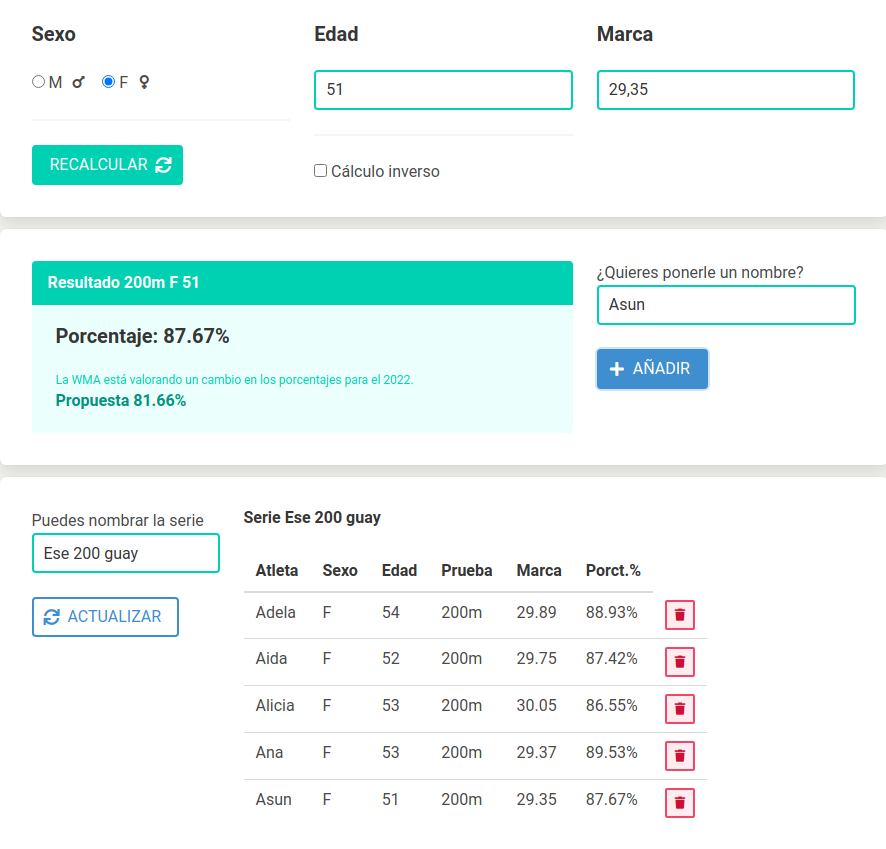
Task: Click the Marca table column header
Action: coord(539,571)
